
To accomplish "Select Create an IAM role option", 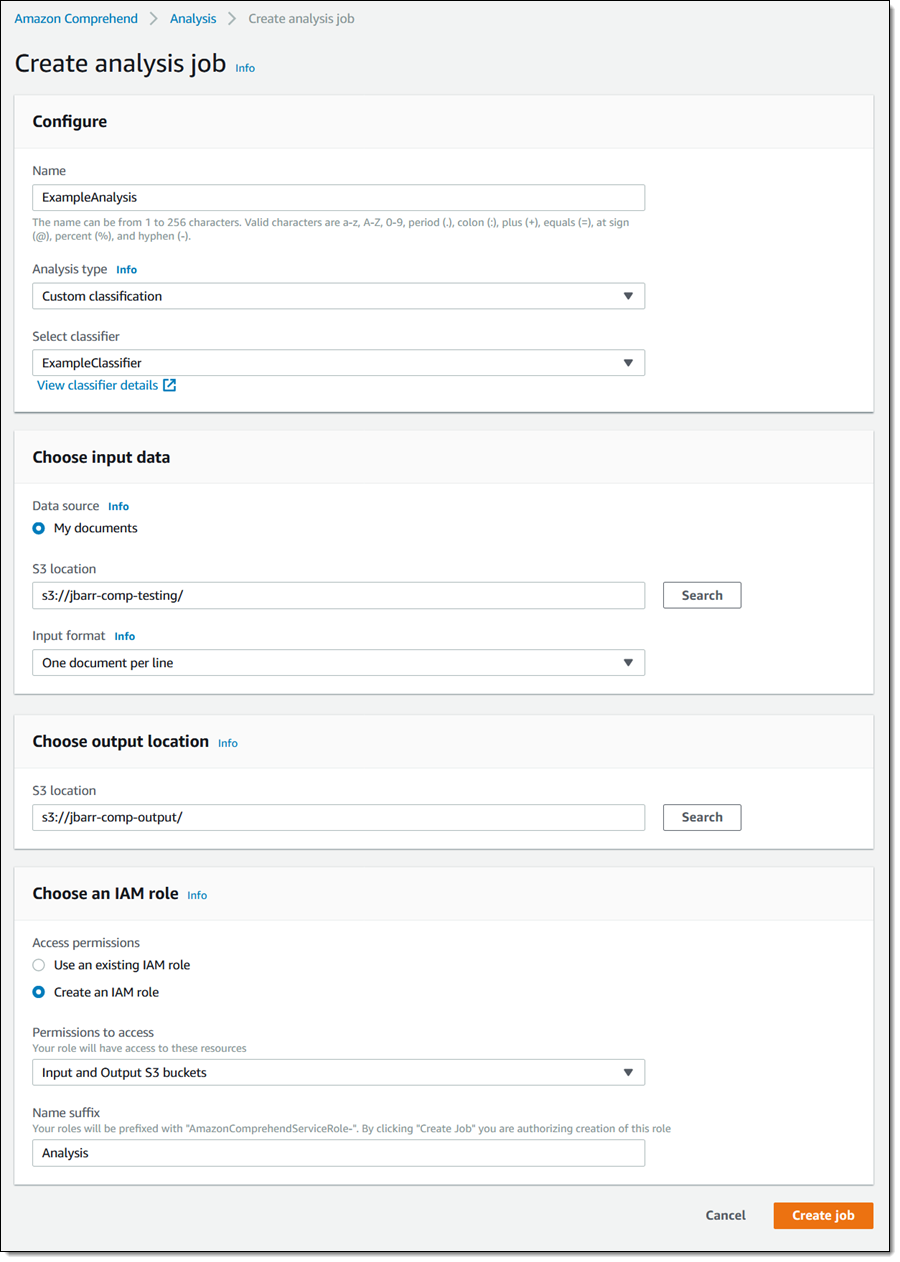I will pos(39,992).
